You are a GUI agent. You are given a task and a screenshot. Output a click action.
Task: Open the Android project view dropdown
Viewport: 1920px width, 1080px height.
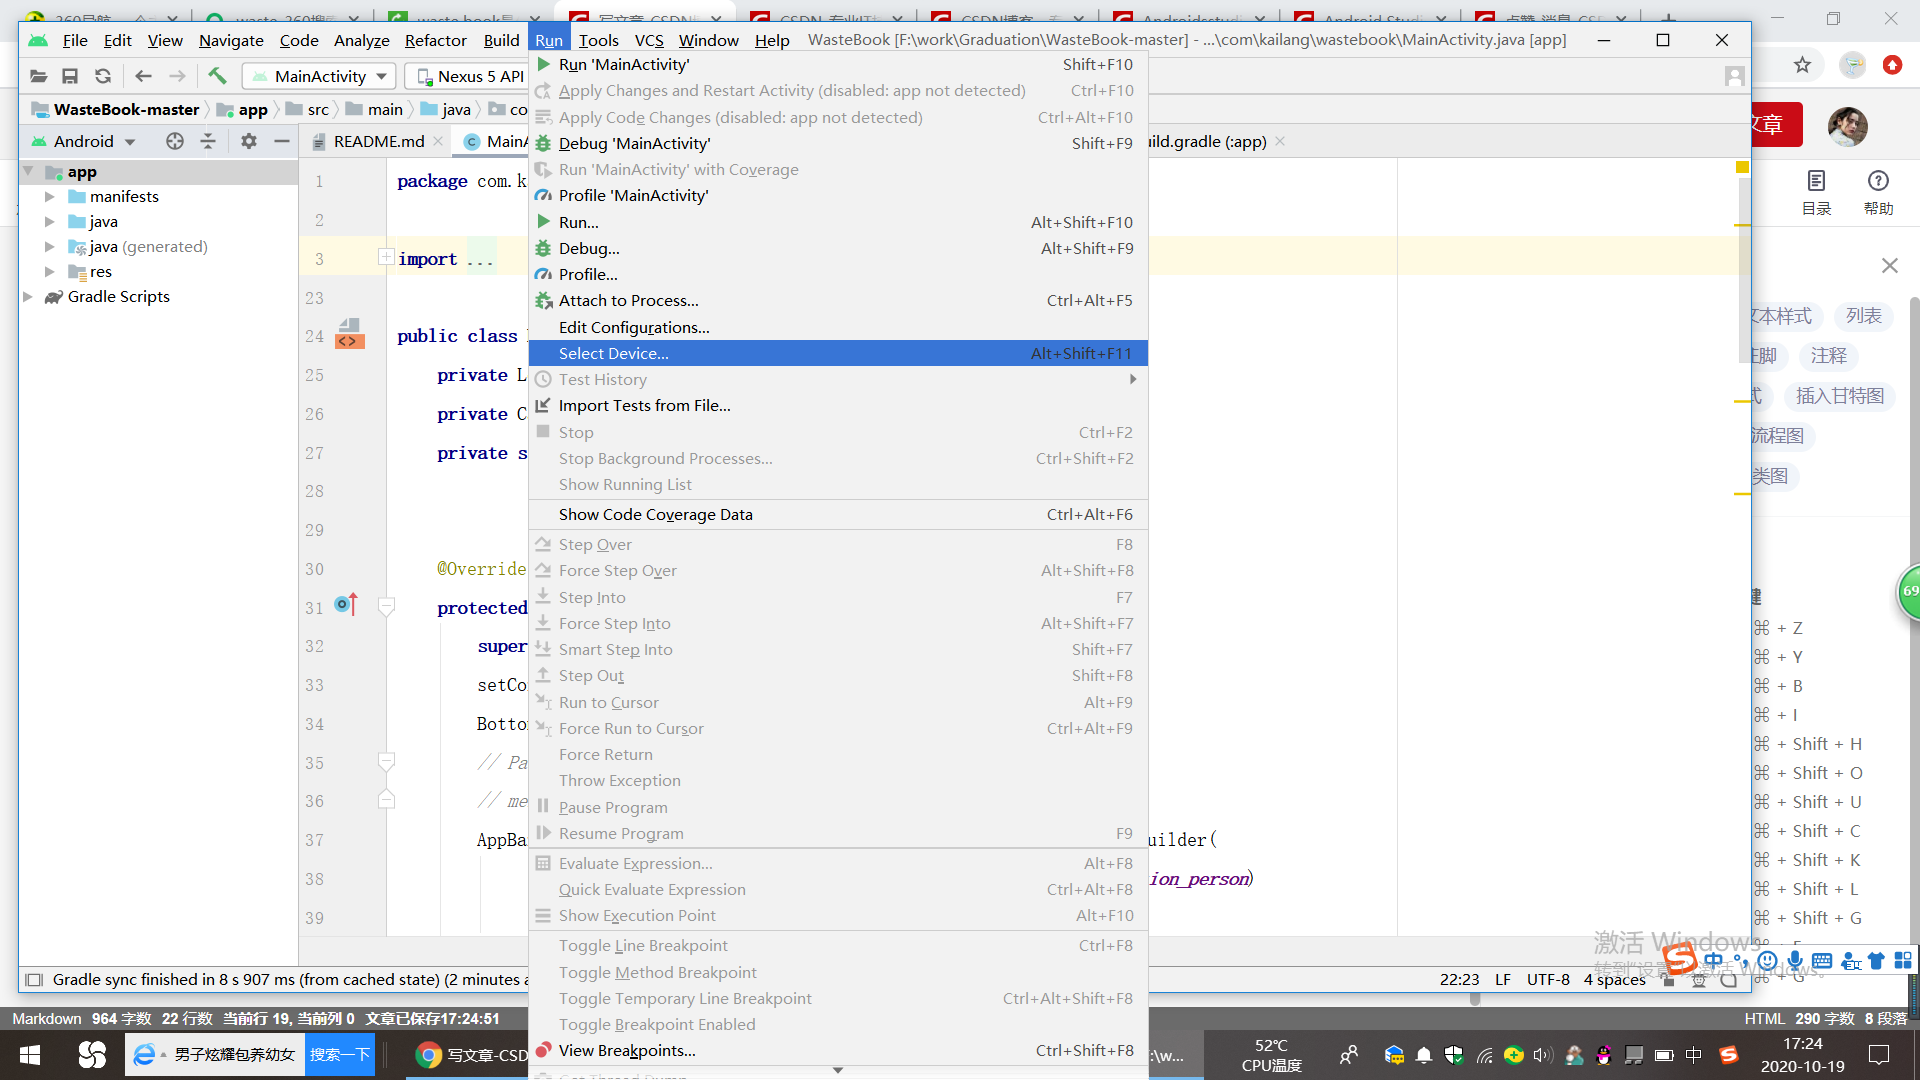click(85, 141)
